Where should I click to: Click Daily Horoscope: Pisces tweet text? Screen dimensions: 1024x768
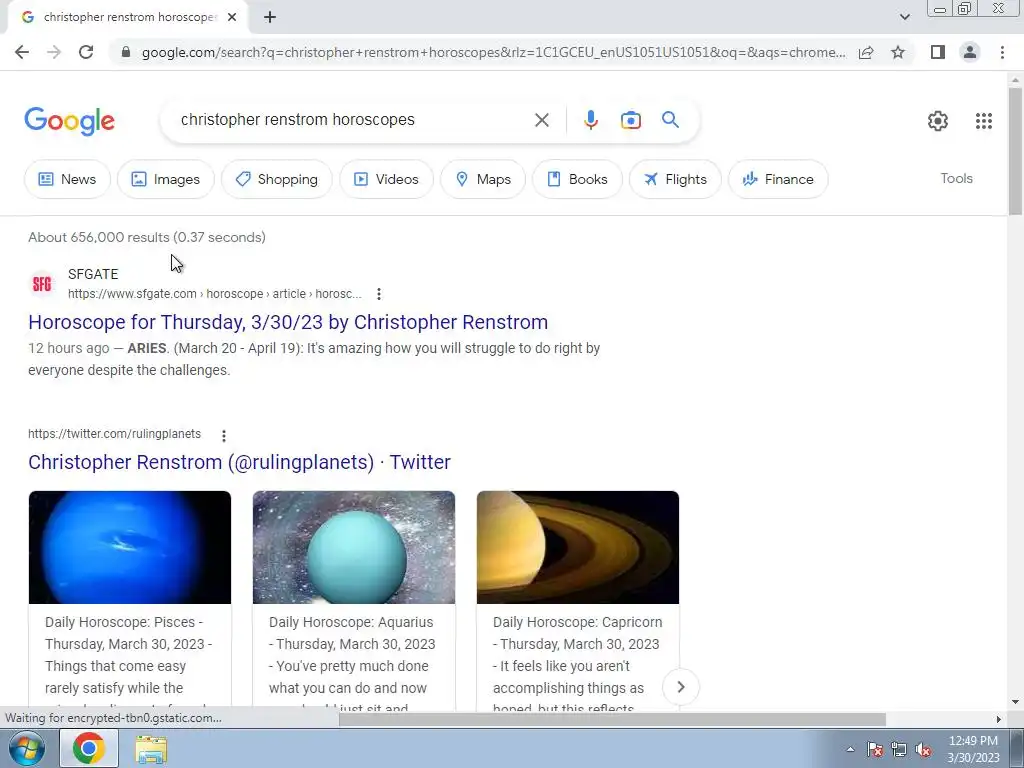(129, 661)
